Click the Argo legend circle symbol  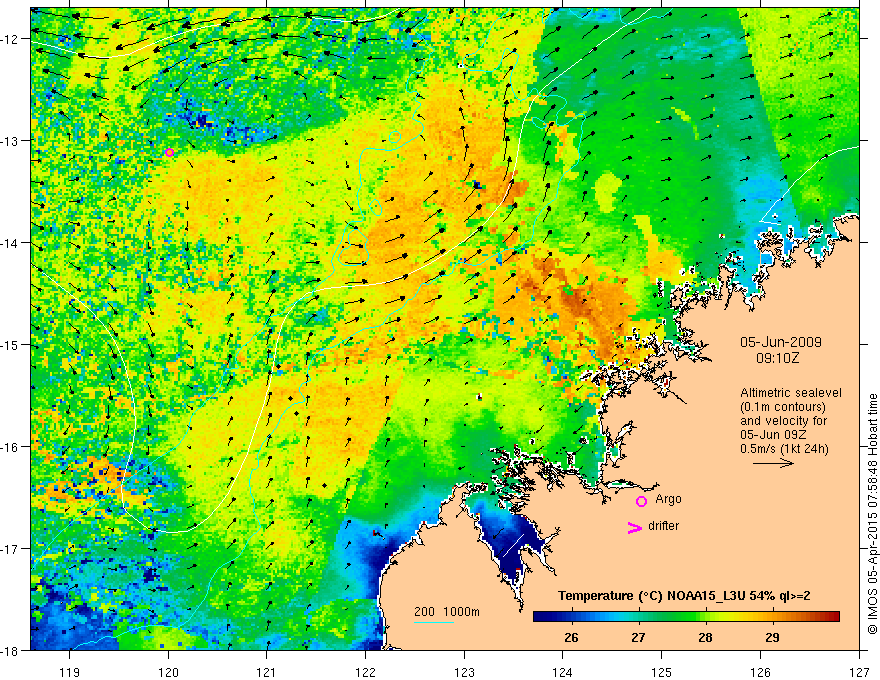[x=641, y=501]
